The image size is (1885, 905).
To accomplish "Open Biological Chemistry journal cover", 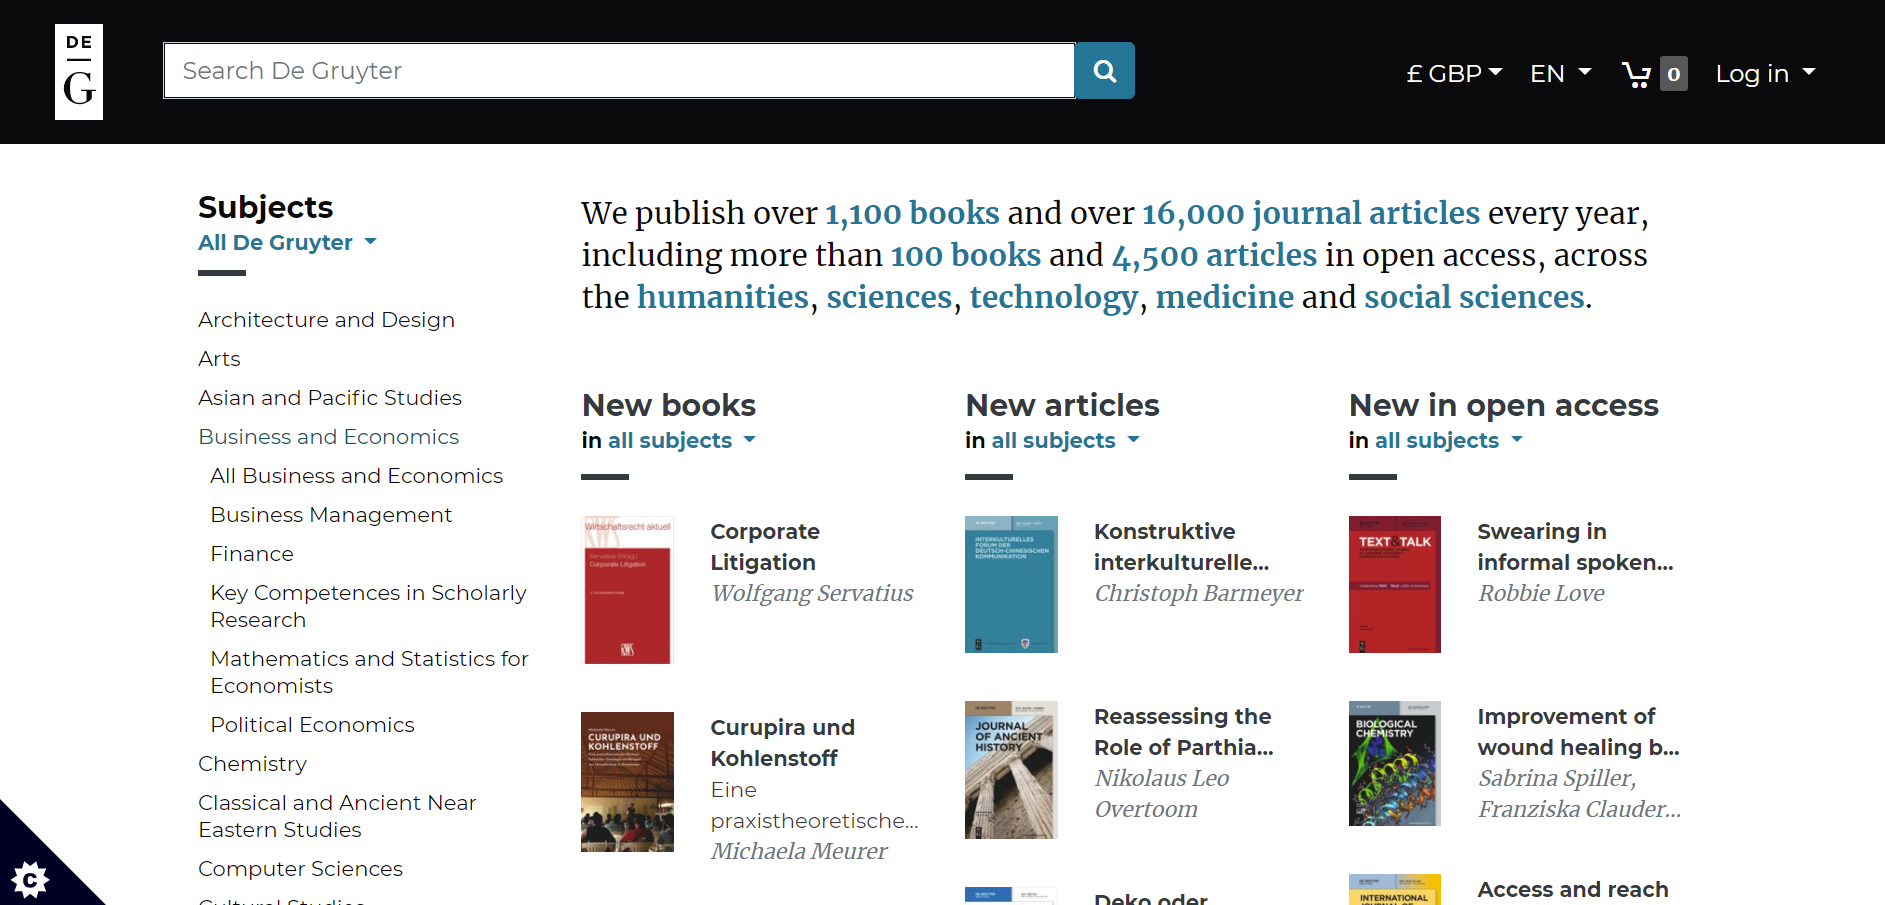I will click(1395, 764).
